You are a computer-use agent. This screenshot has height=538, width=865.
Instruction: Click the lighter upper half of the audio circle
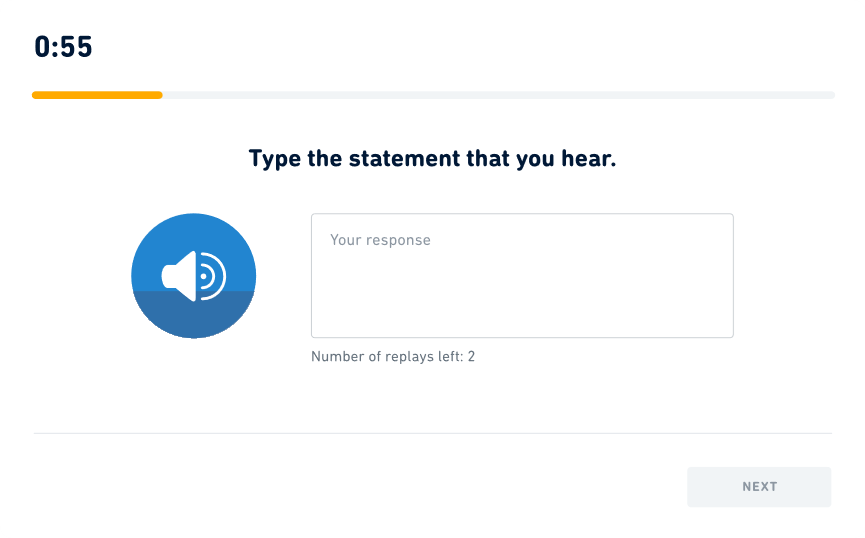[194, 235]
